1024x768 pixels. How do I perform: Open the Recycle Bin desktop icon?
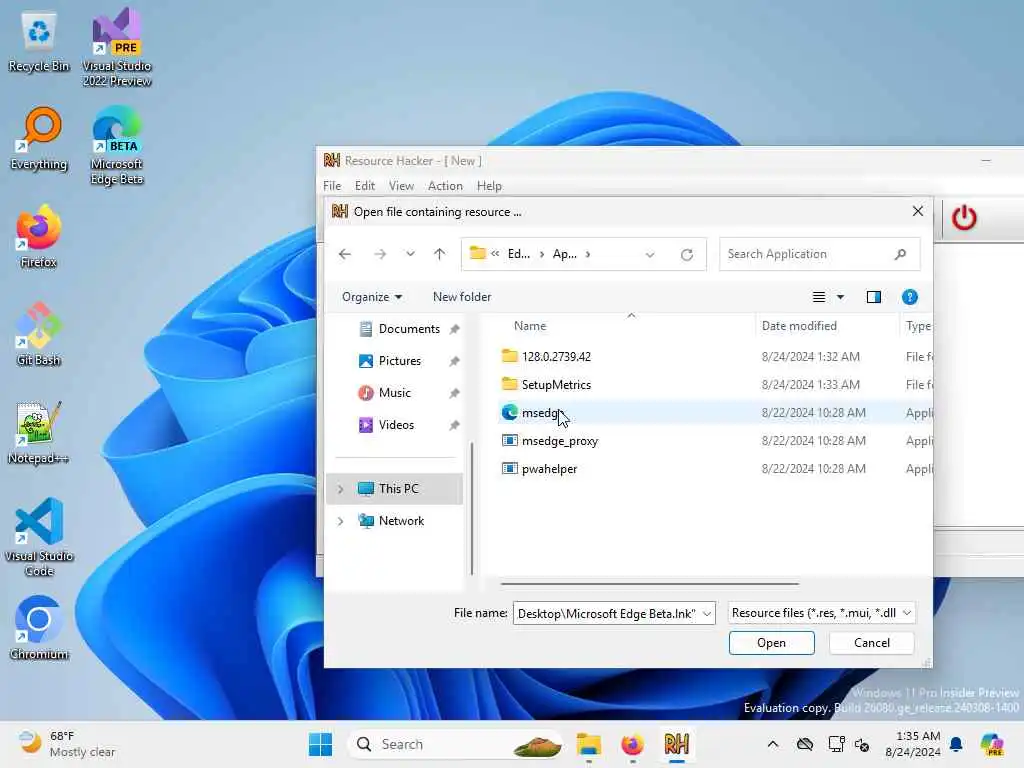tap(39, 42)
